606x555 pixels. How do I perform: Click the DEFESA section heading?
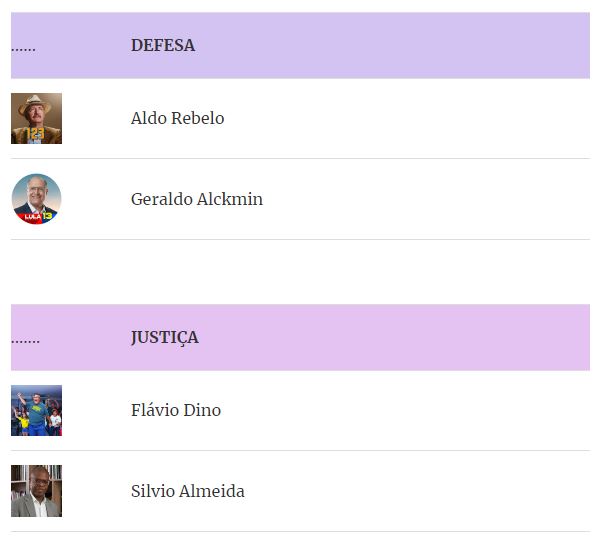[163, 46]
